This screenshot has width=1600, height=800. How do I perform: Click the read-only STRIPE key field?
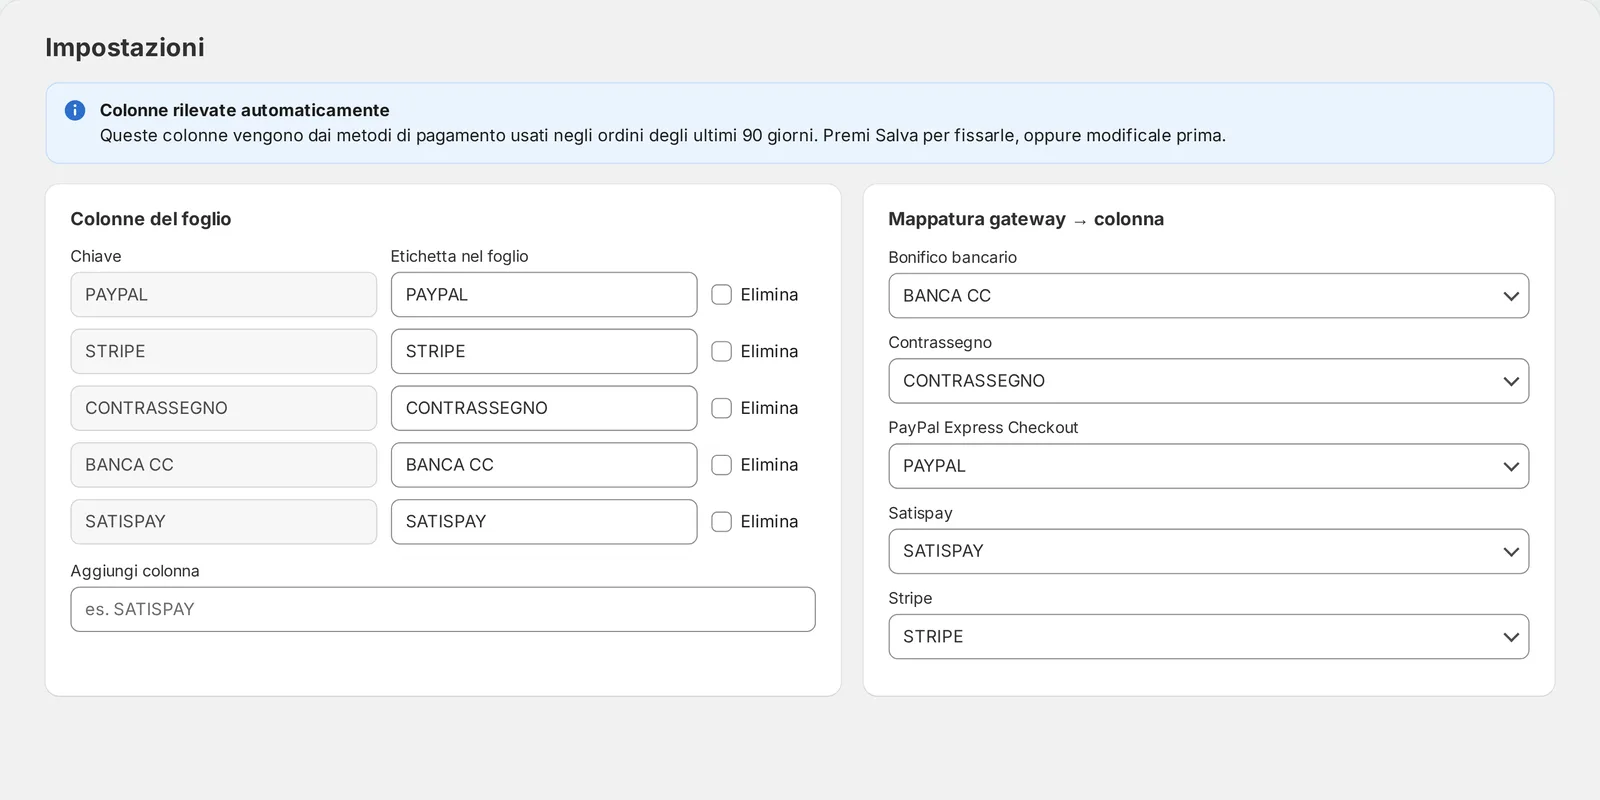pos(224,351)
